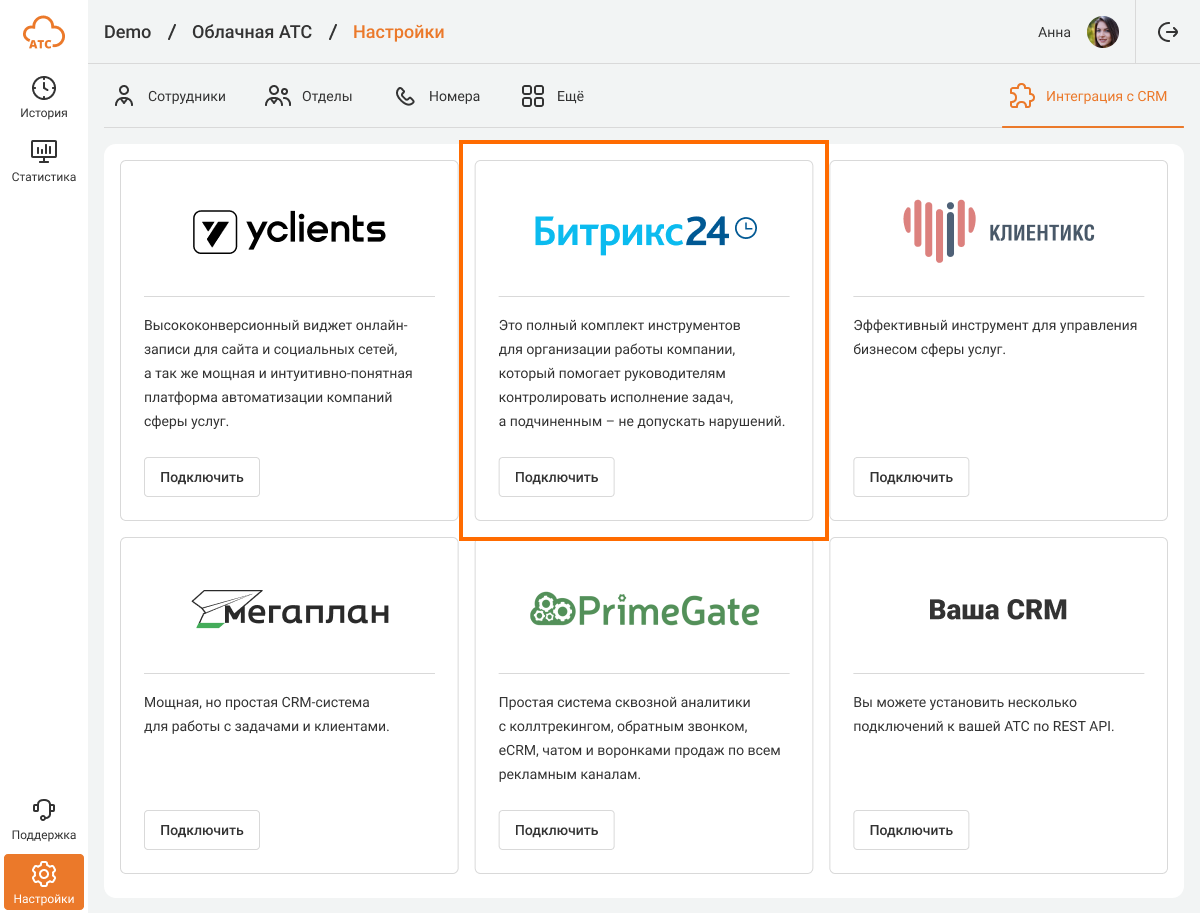This screenshot has height=913, width=1200.
Task: Click the puzzle piece integration icon
Action: coord(1021,96)
